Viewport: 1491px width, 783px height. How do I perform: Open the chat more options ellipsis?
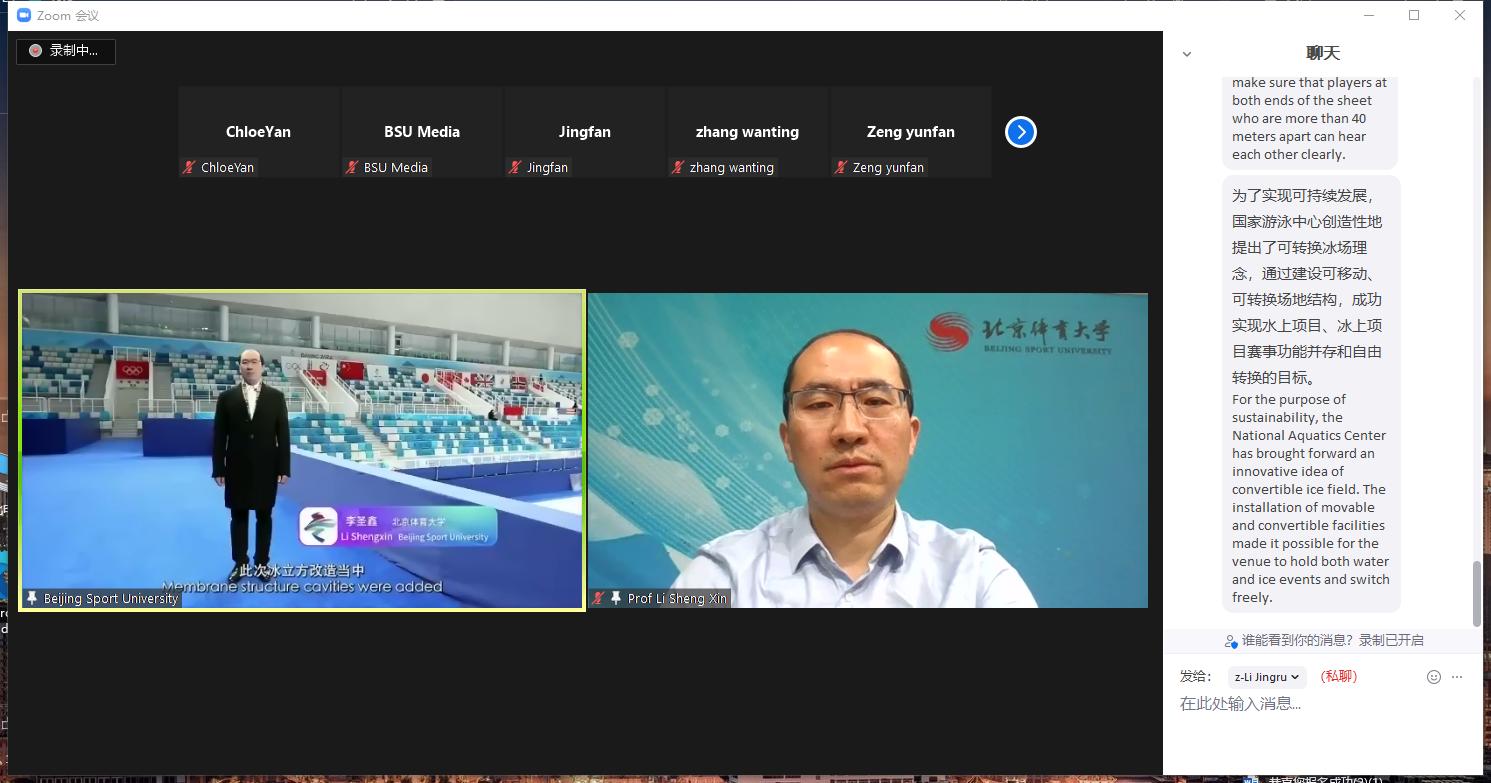point(1457,677)
